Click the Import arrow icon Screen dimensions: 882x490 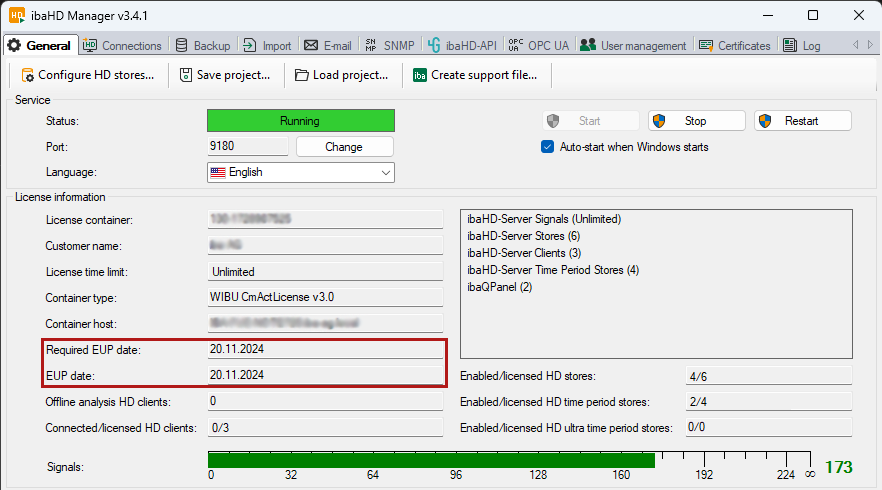[249, 46]
